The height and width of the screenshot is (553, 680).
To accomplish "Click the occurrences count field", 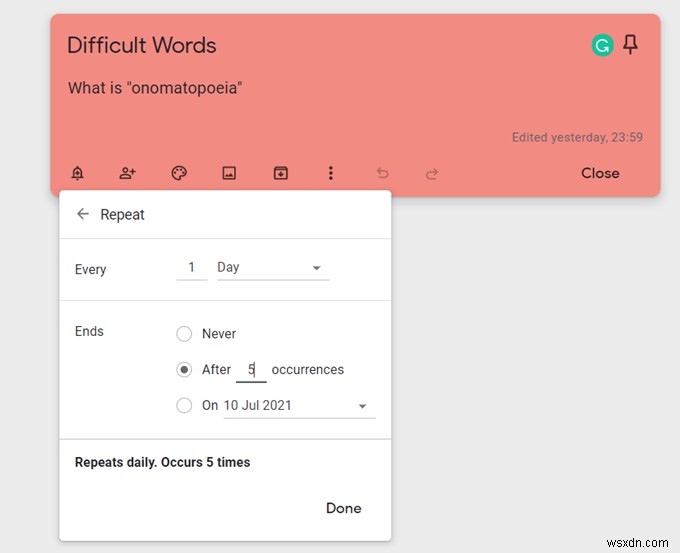I will [x=251, y=370].
